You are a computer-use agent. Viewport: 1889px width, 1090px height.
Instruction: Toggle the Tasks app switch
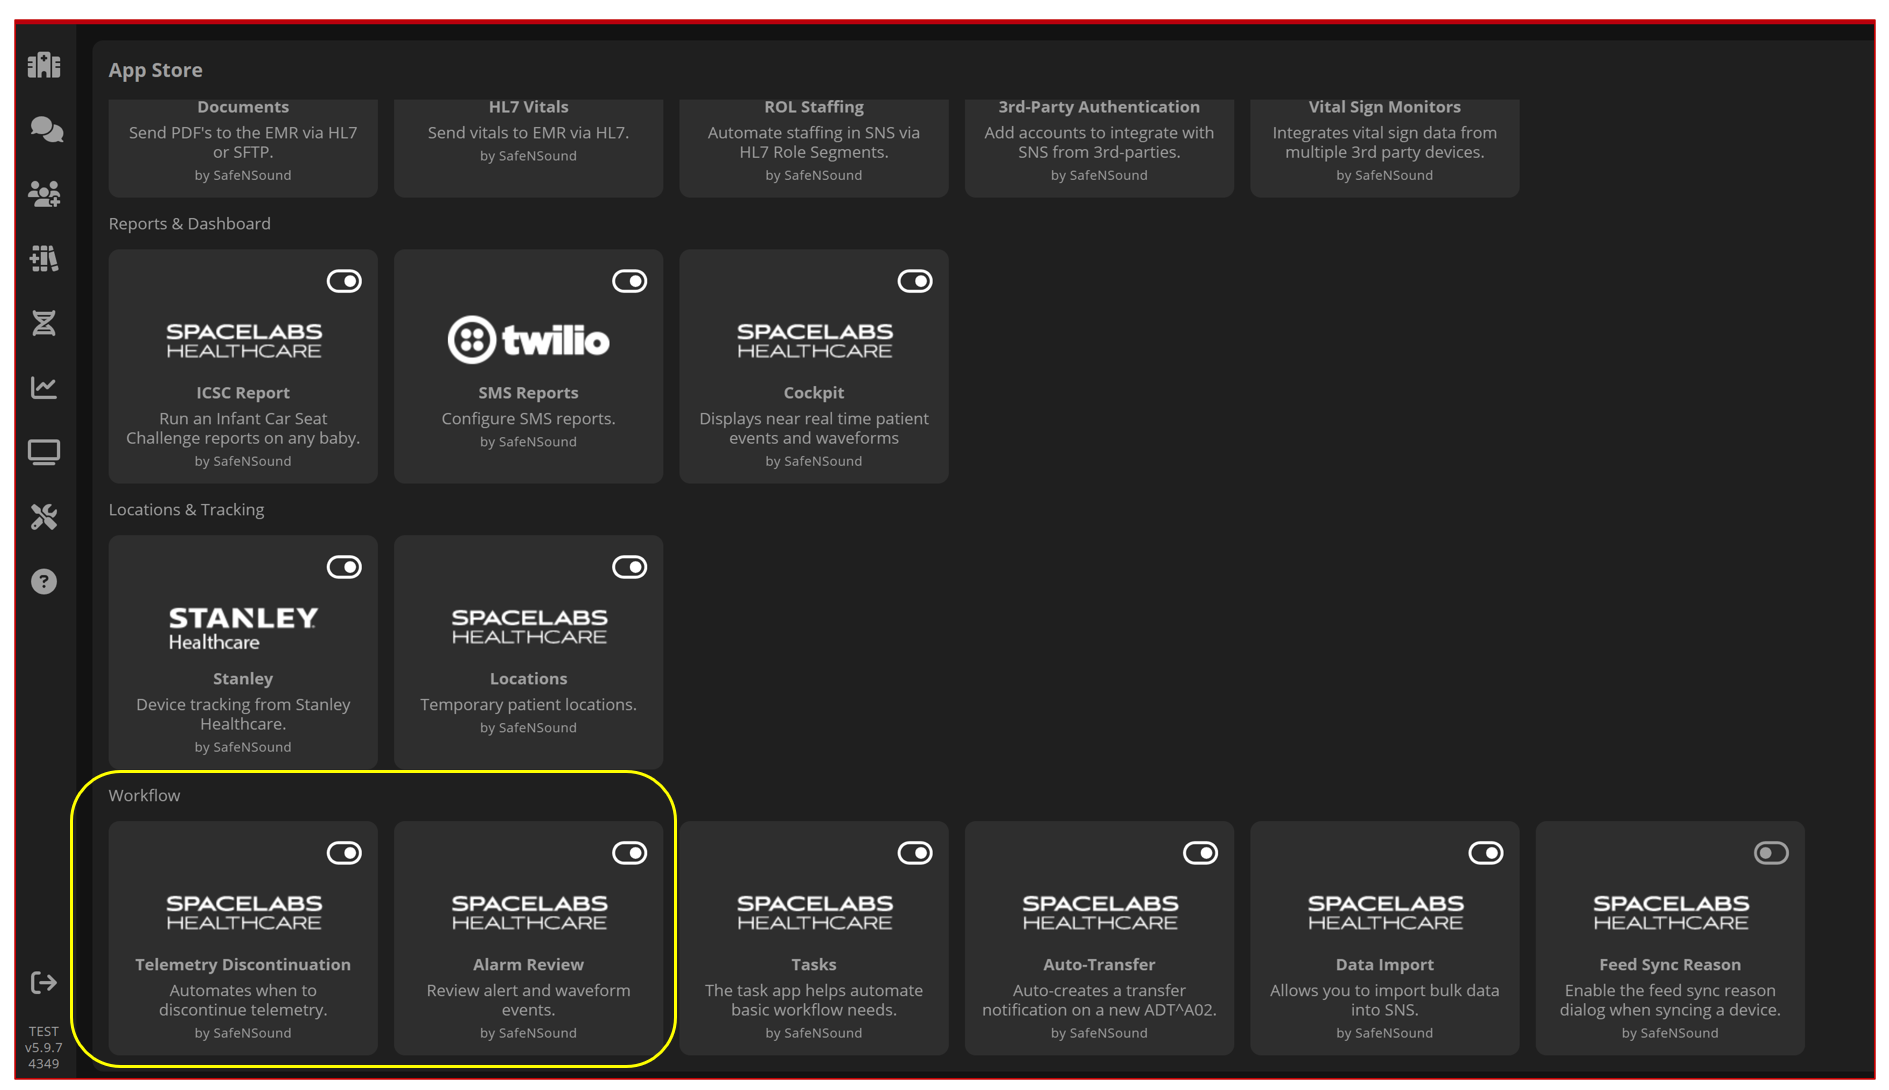point(915,853)
